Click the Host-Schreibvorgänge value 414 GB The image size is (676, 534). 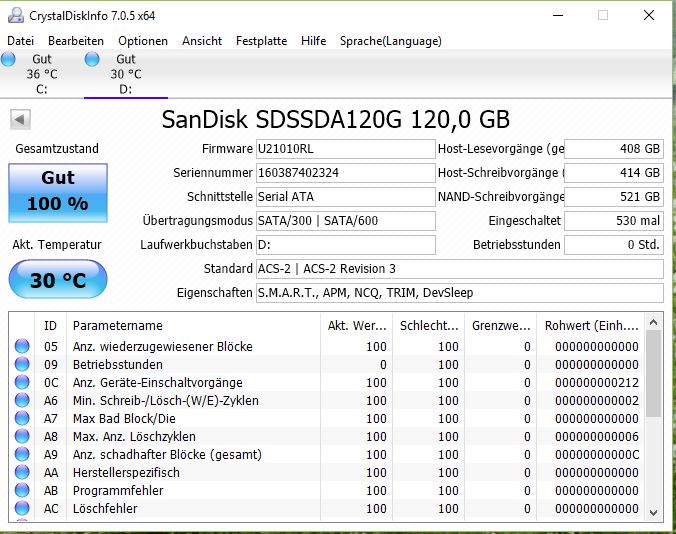point(613,173)
